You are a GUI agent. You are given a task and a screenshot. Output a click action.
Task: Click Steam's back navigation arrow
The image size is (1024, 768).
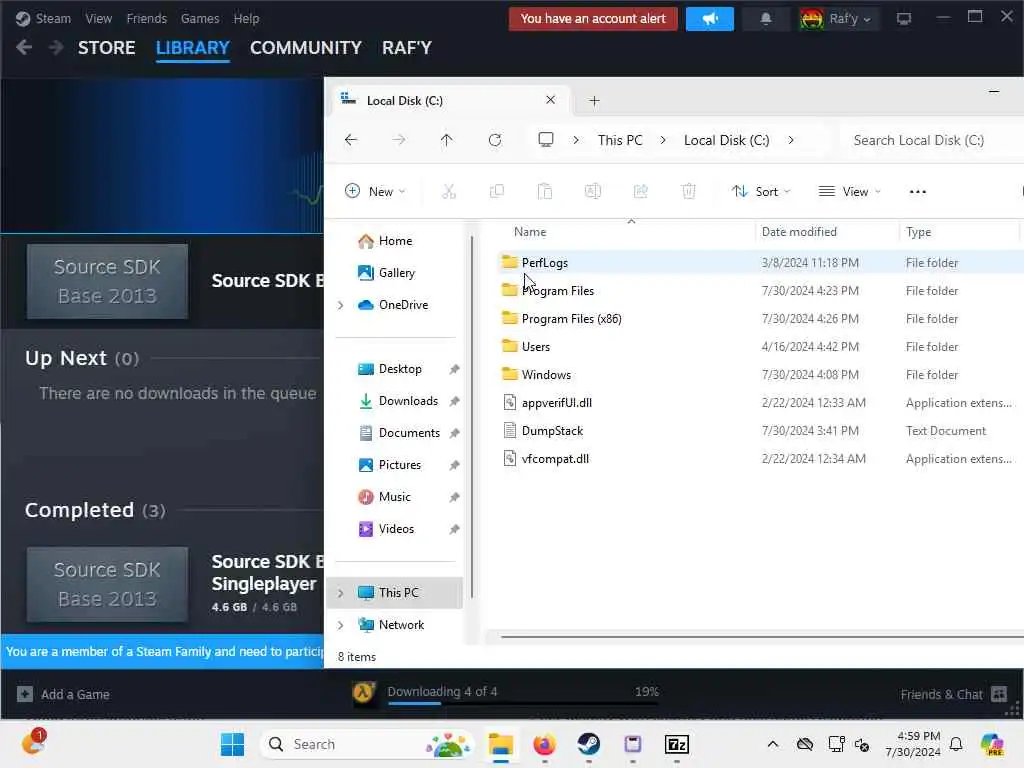[x=24, y=48]
